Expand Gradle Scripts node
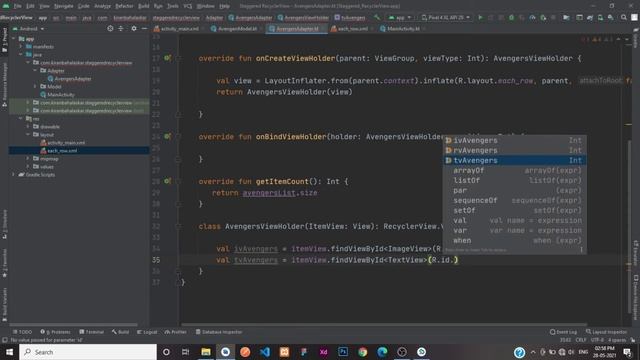Screen dimensions: 640x360 (13, 175)
